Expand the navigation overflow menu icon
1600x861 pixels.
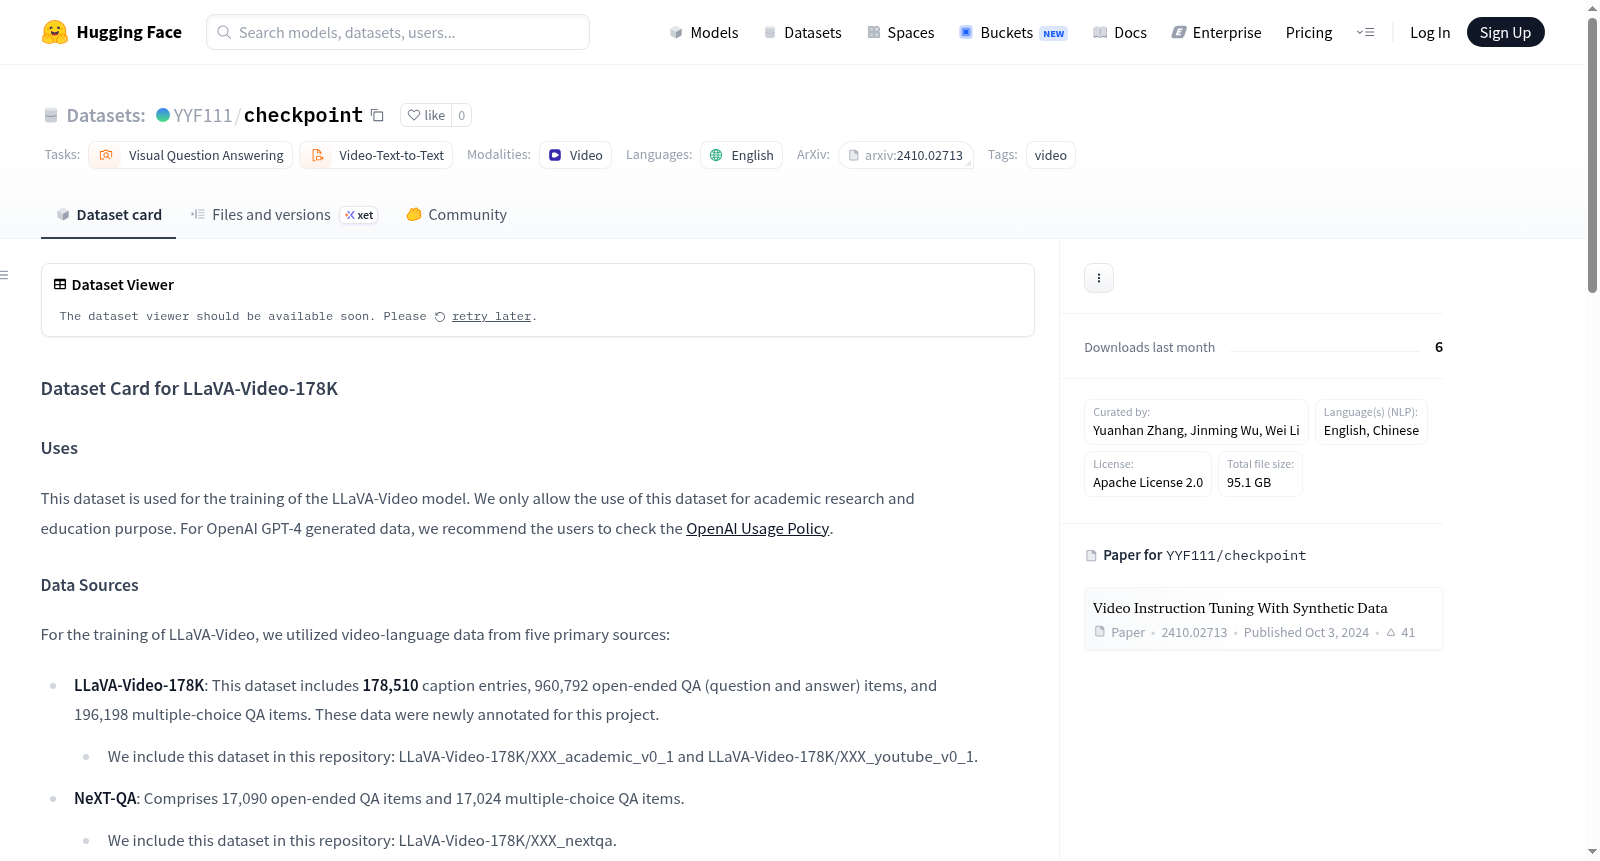(x=1365, y=32)
